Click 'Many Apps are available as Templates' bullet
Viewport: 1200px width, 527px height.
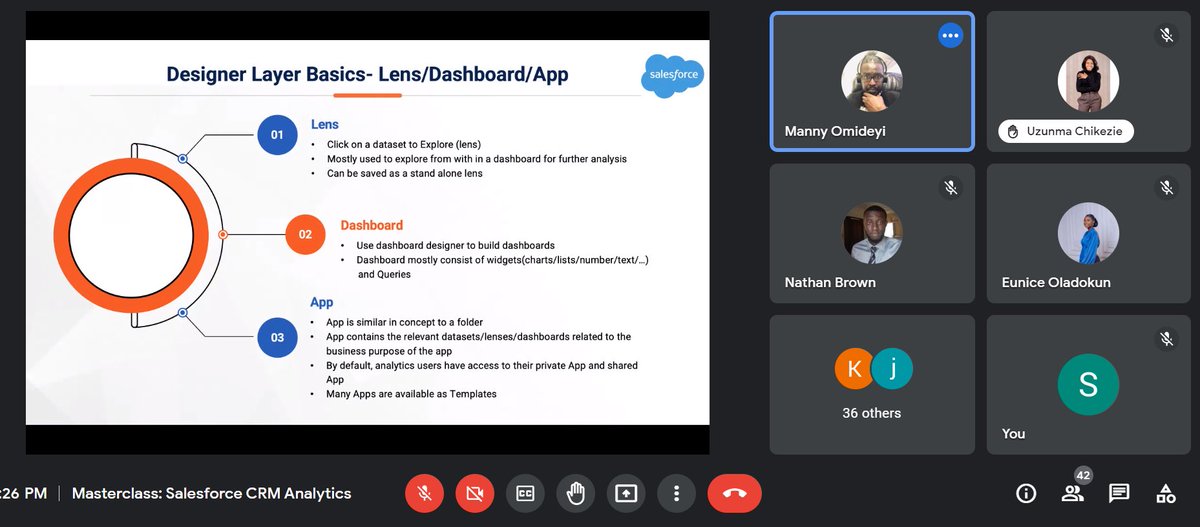[x=411, y=394]
